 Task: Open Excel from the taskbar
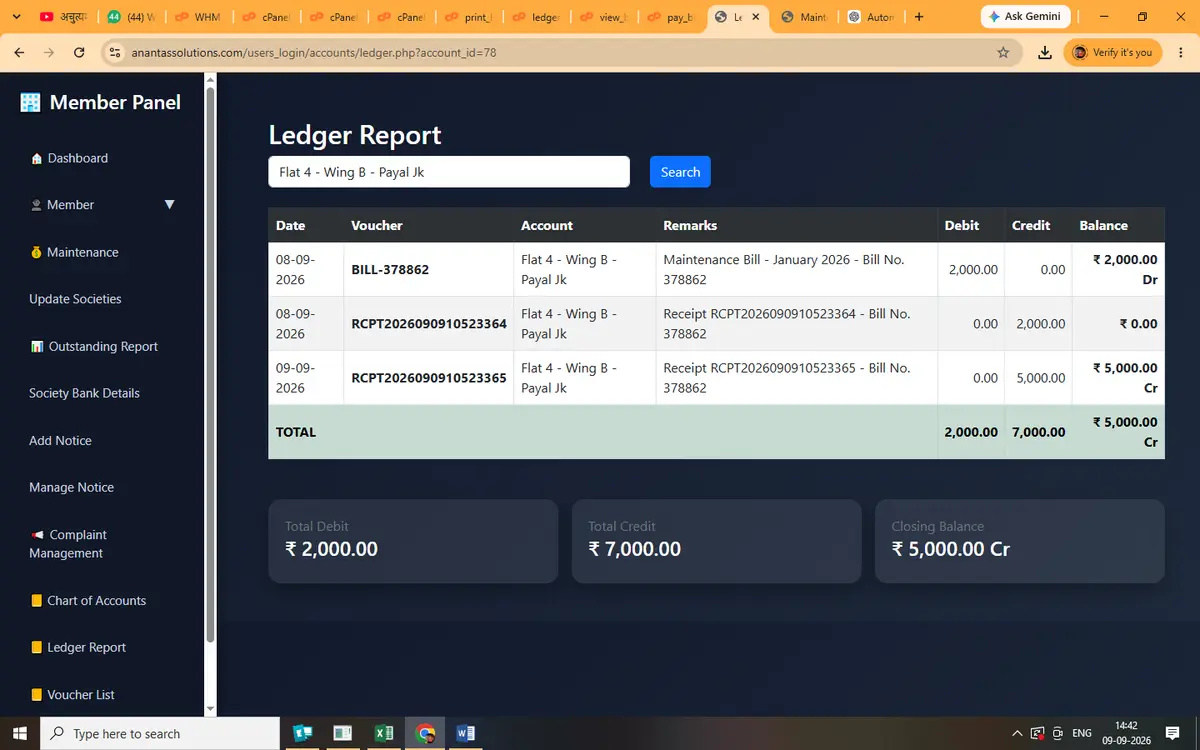384,733
